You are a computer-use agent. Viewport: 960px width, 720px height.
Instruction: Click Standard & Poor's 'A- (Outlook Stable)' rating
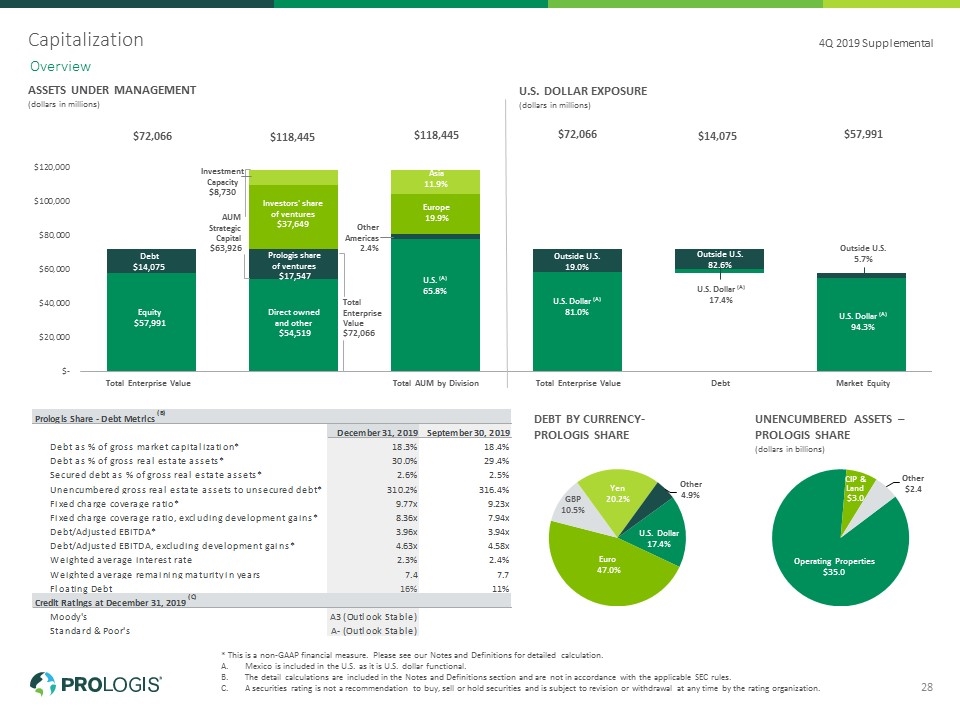click(x=373, y=631)
